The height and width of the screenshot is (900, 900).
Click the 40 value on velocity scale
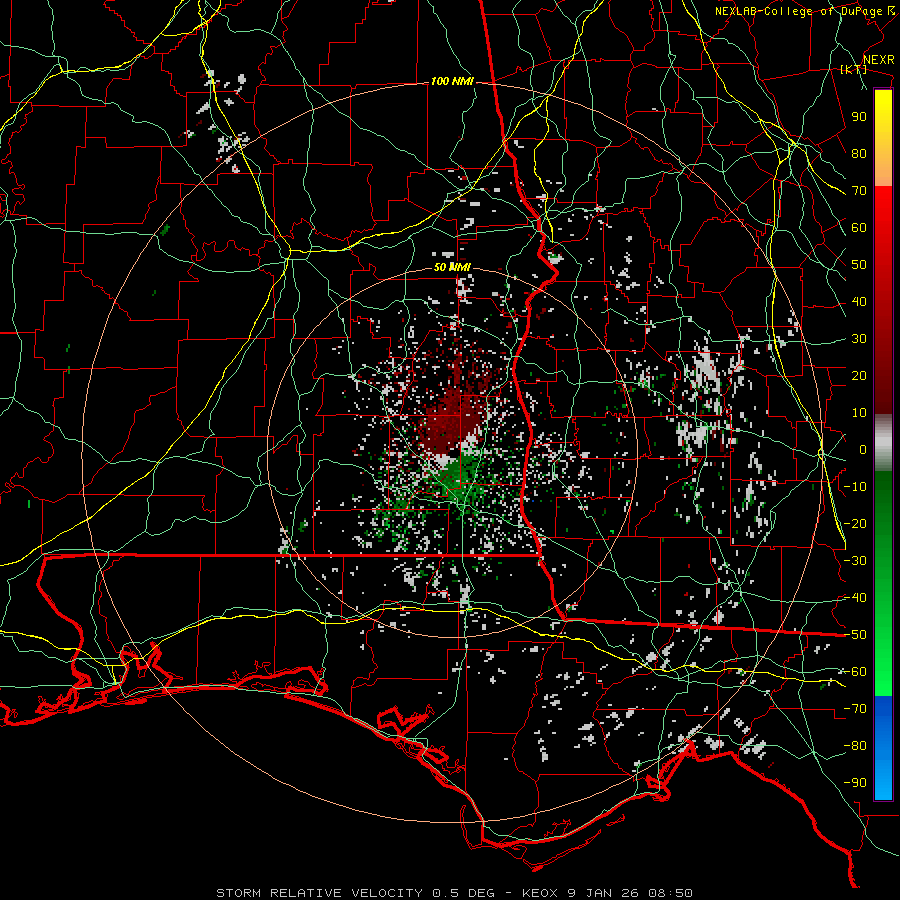(x=859, y=301)
